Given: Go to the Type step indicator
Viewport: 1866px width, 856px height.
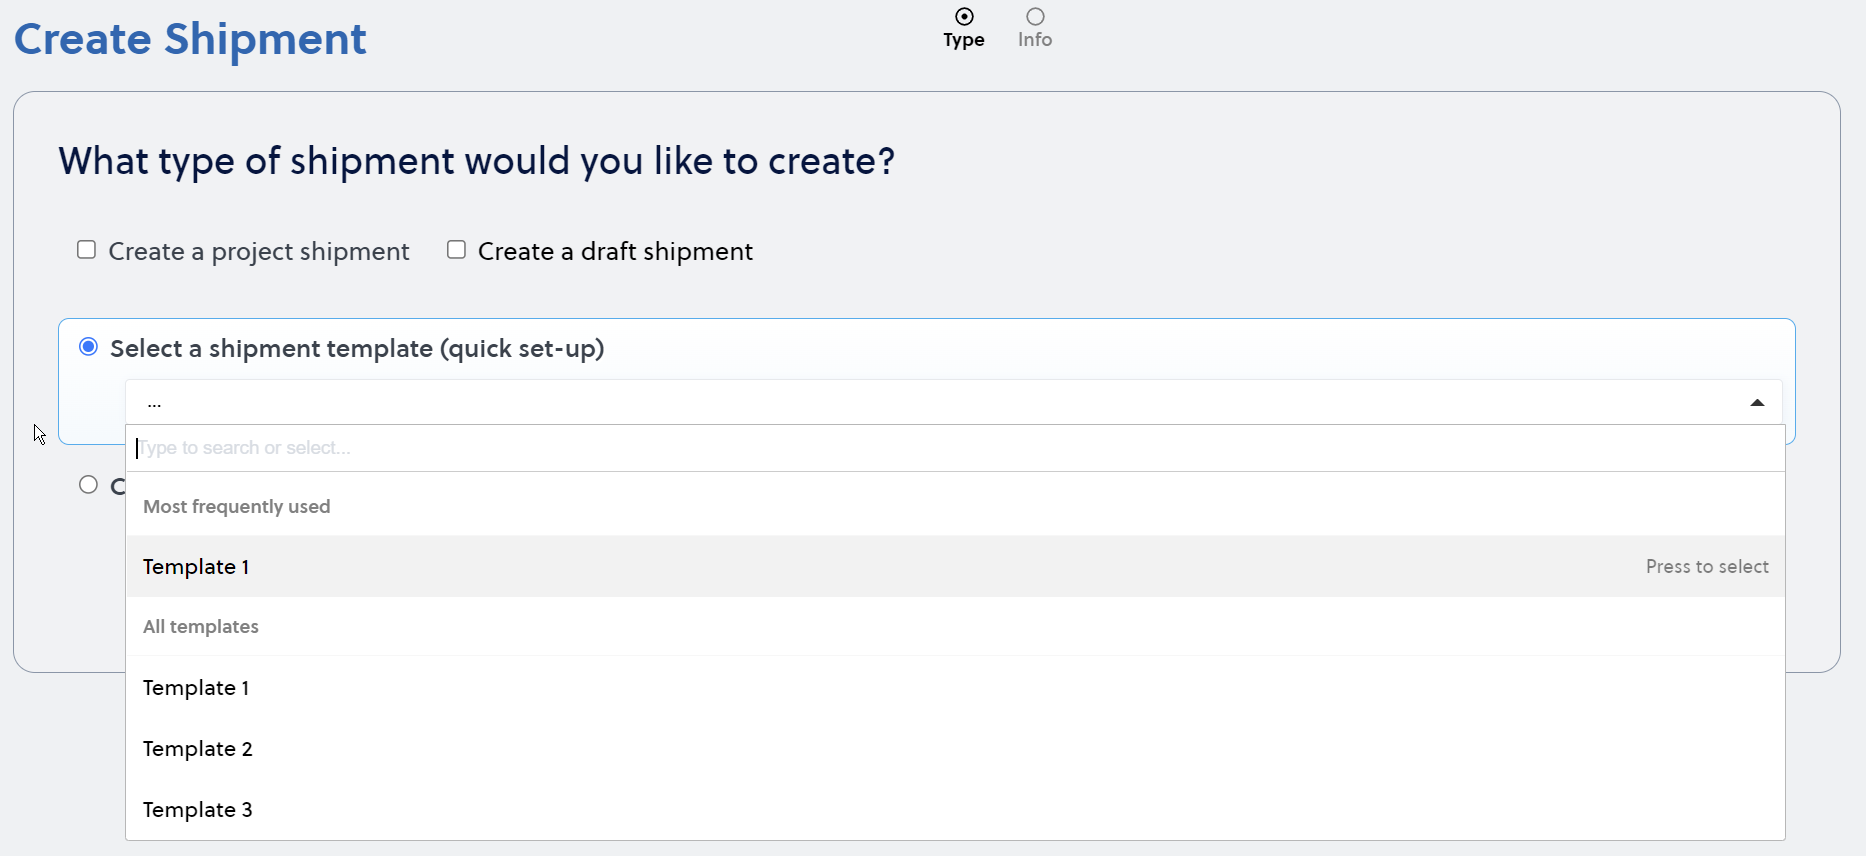Looking at the screenshot, I should tap(964, 28).
